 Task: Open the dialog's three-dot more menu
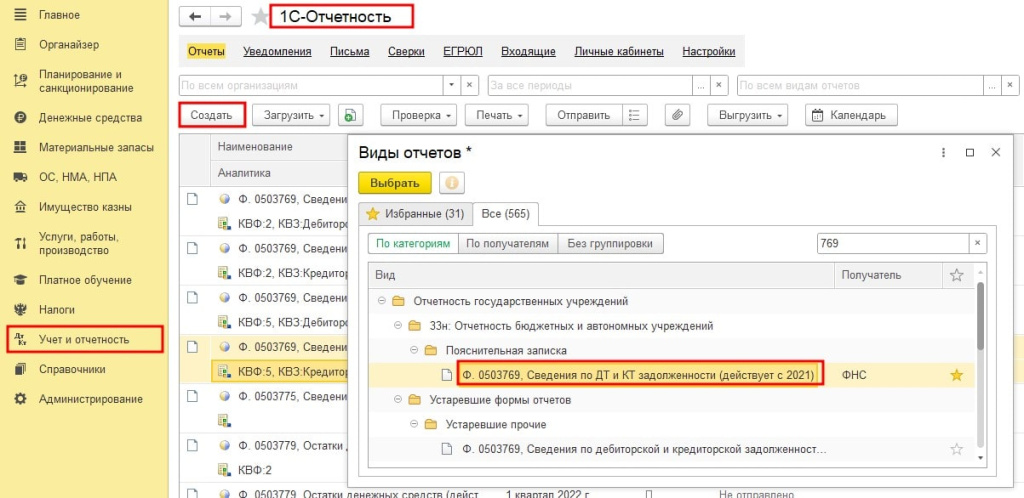point(943,152)
